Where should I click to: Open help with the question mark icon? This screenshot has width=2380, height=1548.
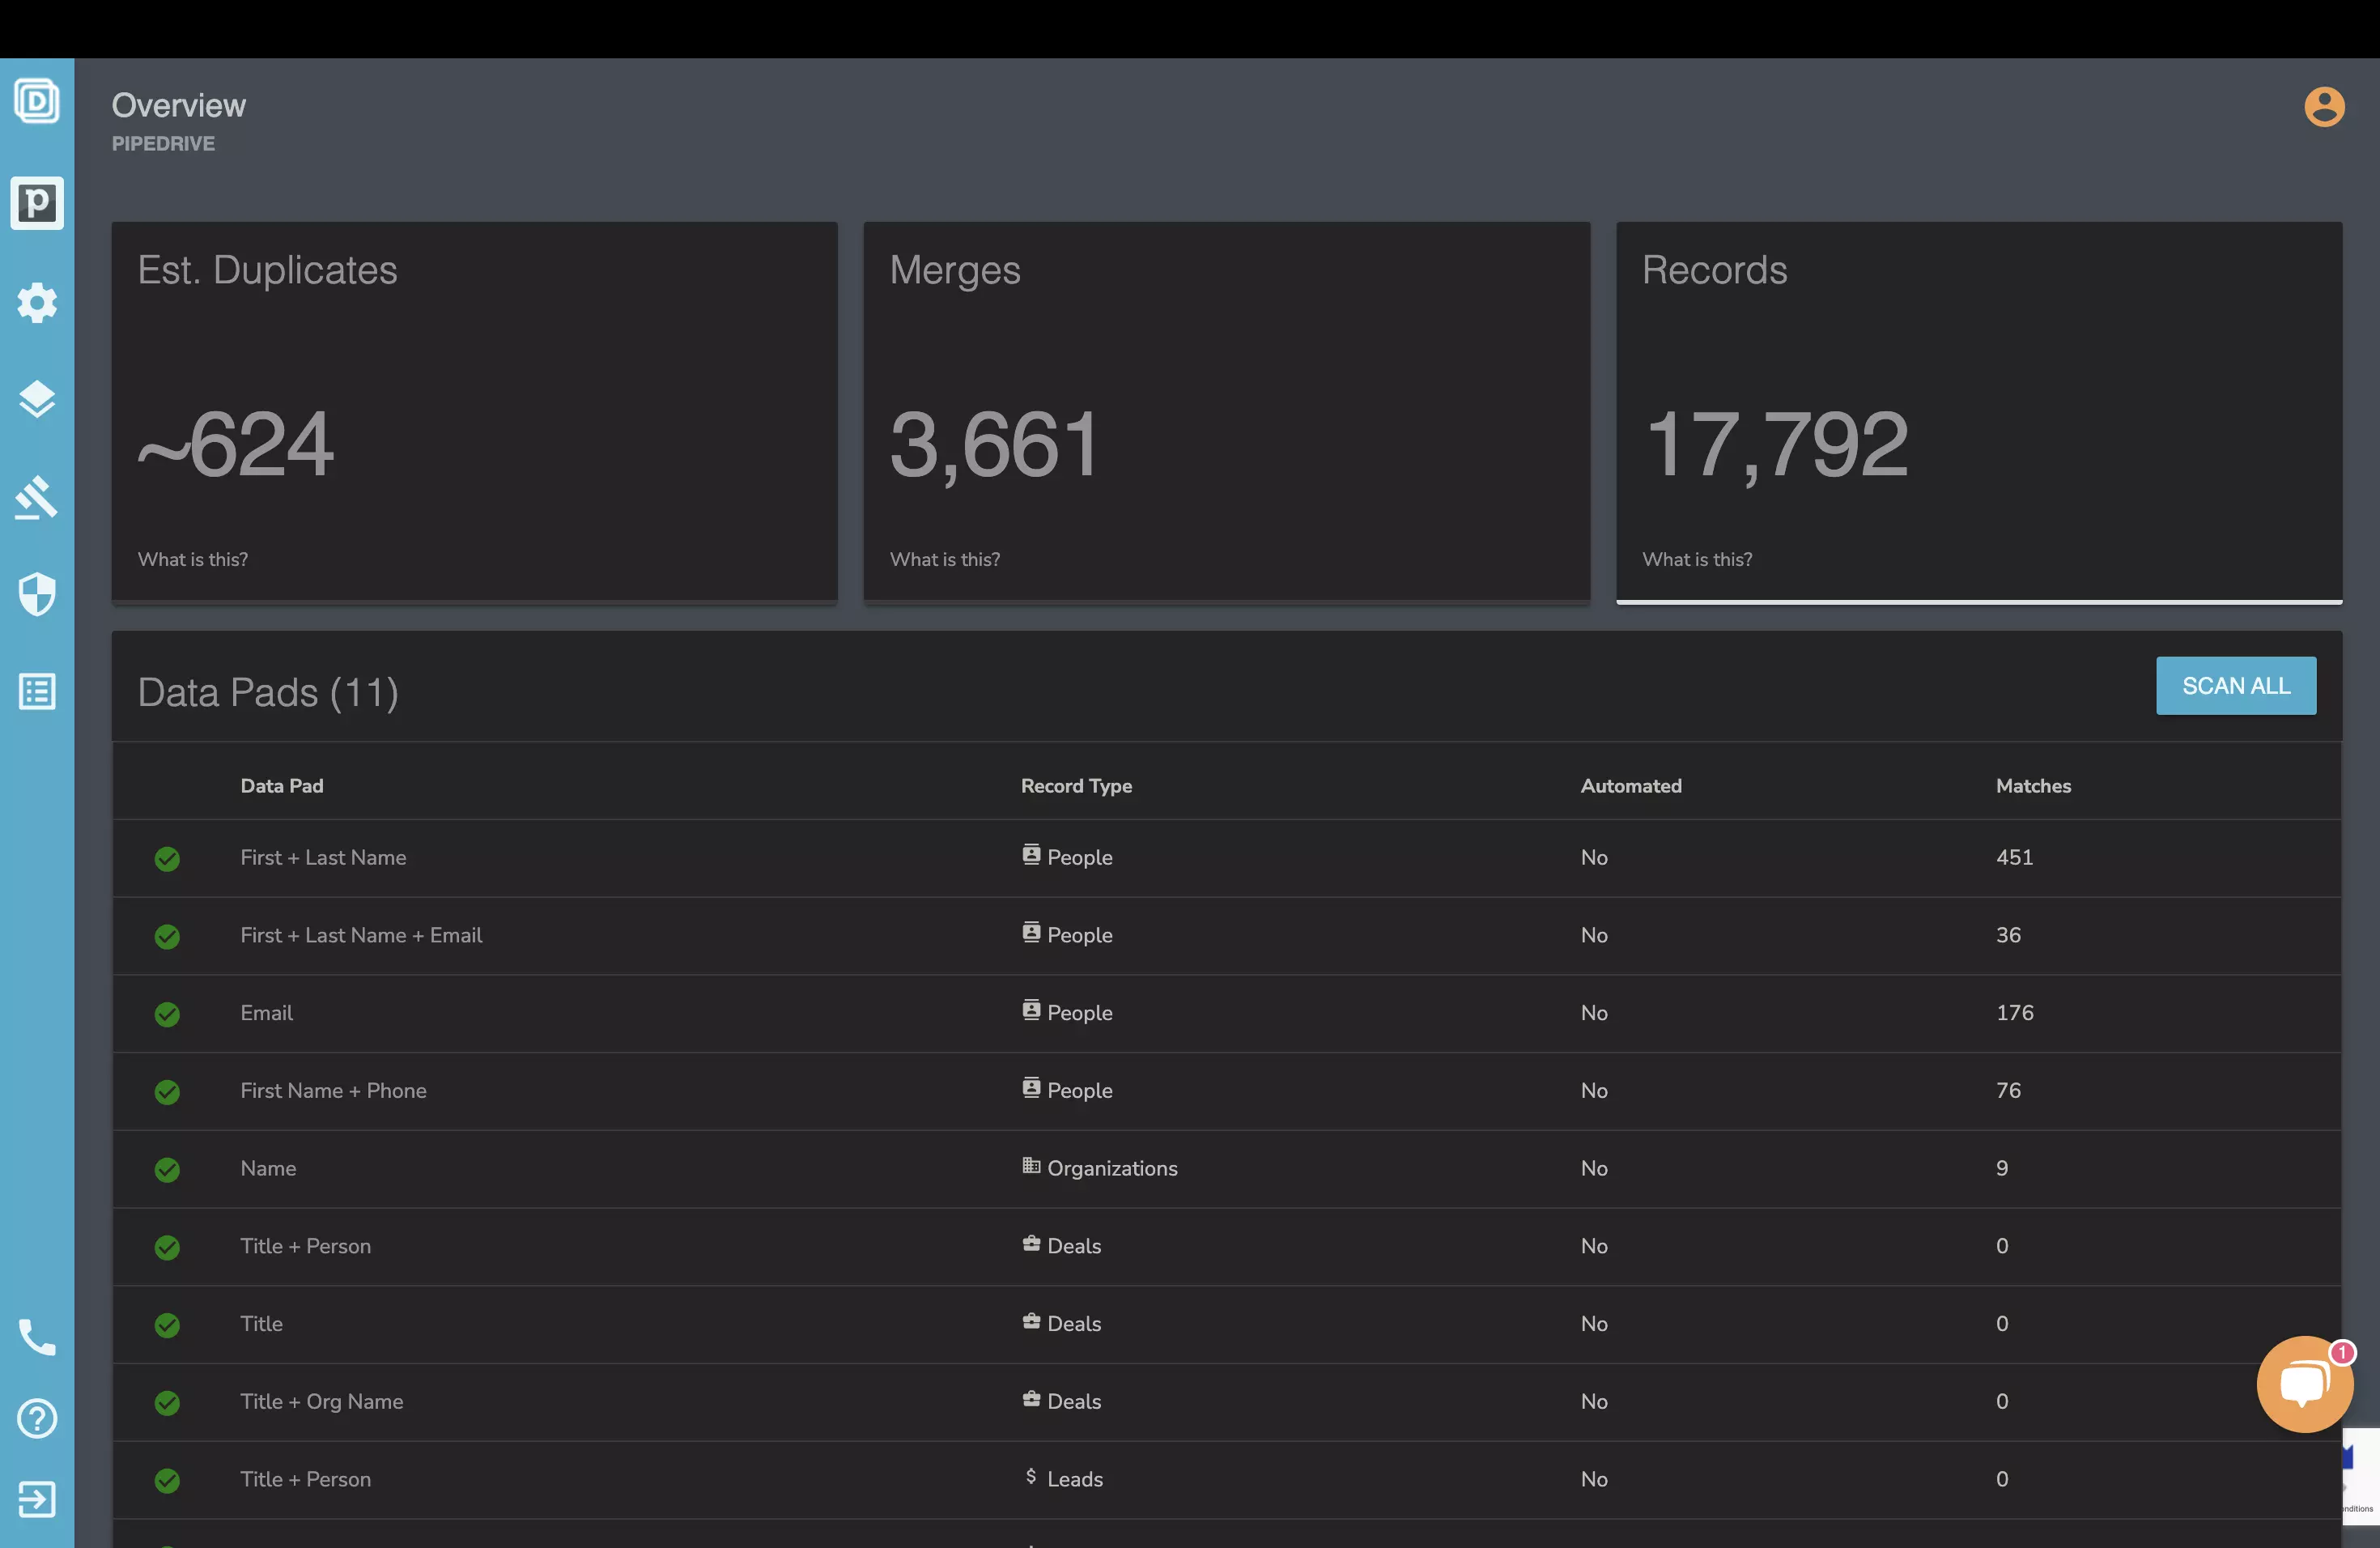[37, 1418]
